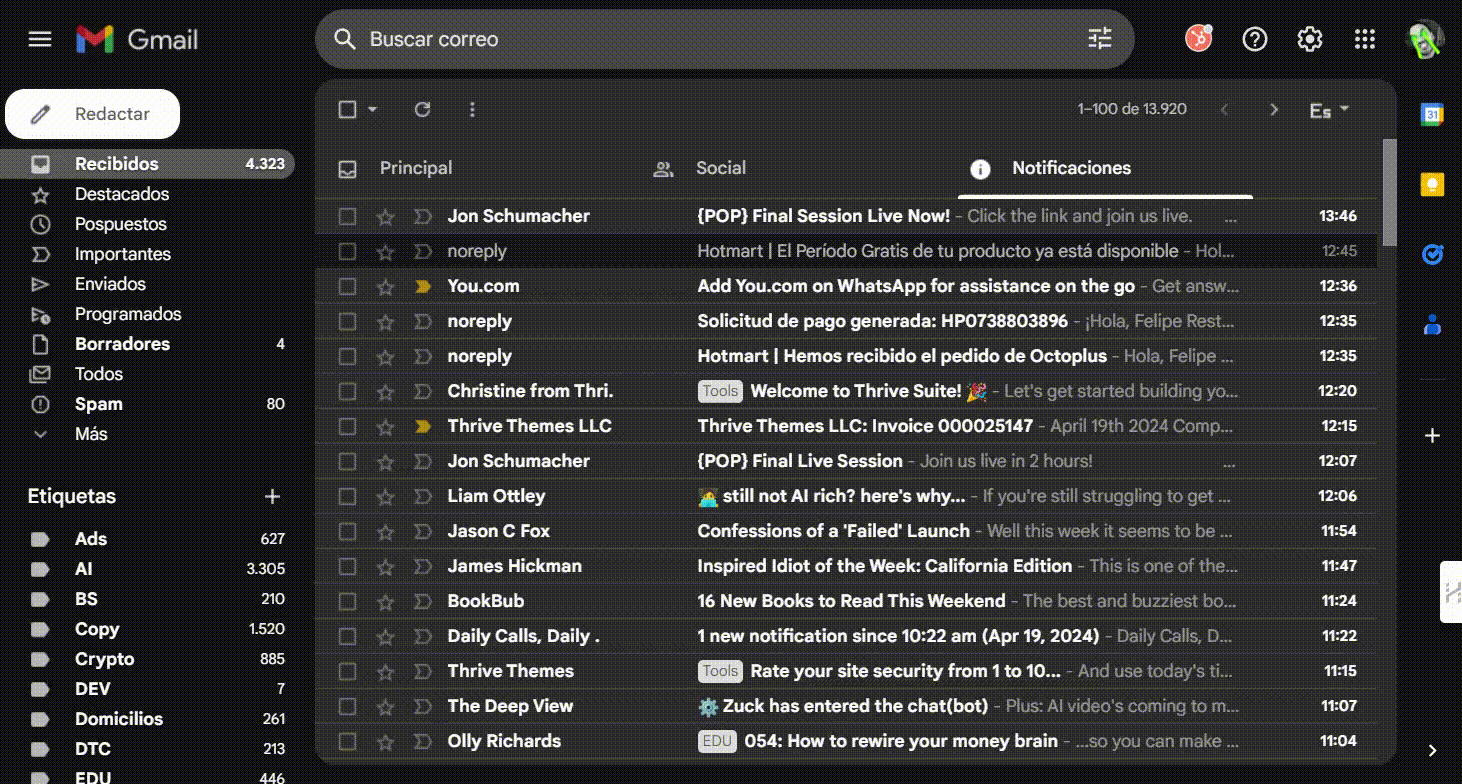
Task: Mark Jason C Fox email as important
Action: pos(422,532)
